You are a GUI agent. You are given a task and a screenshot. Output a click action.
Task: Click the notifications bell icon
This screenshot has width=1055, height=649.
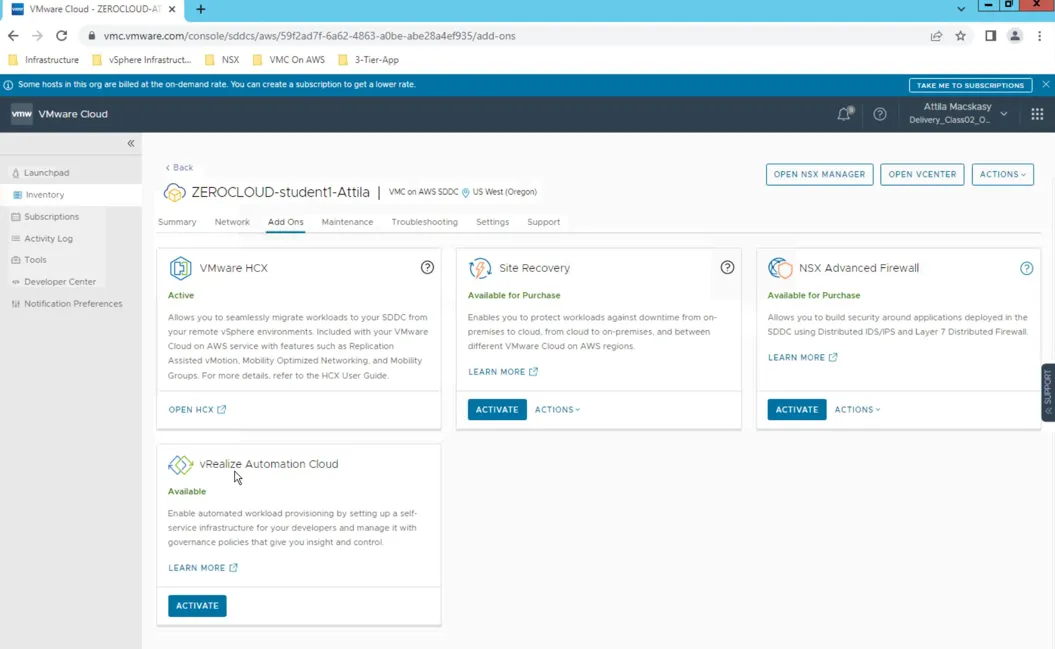tap(844, 114)
